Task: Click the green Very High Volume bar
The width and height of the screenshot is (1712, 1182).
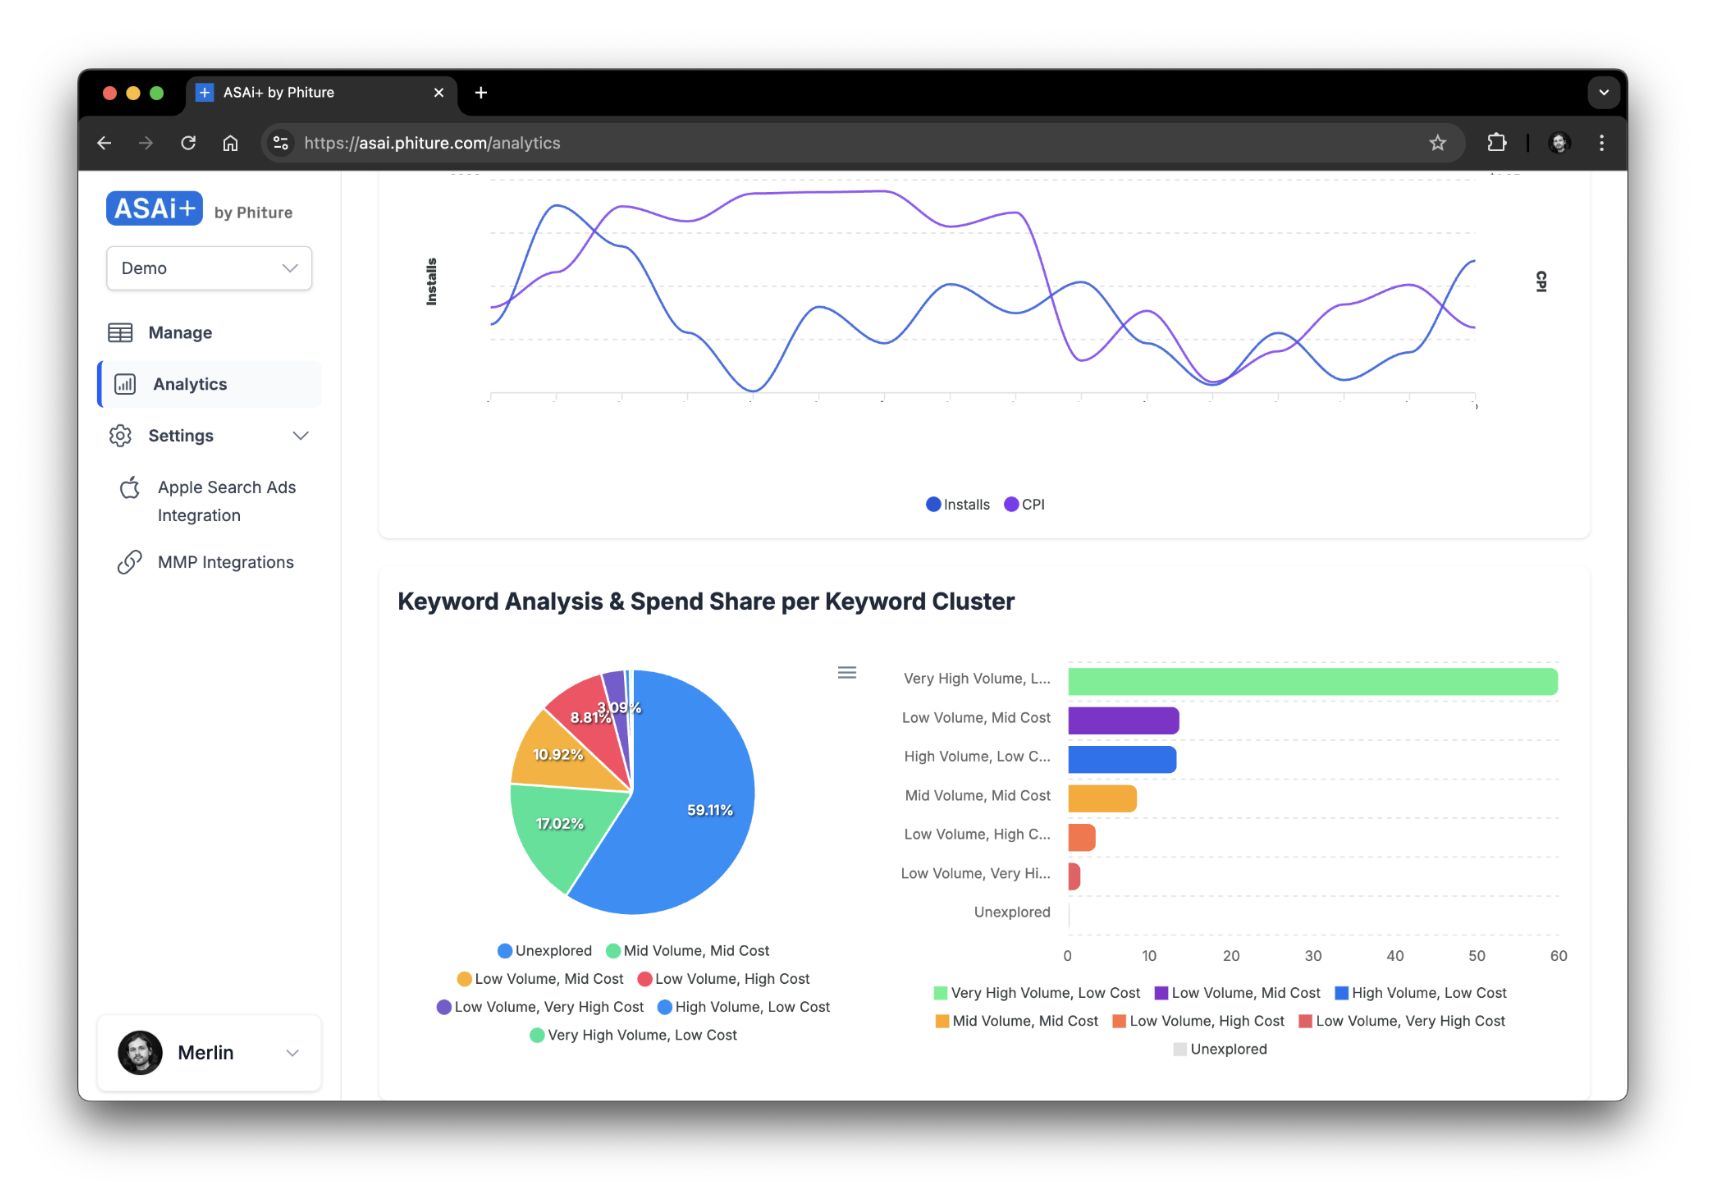Action: (x=1312, y=681)
